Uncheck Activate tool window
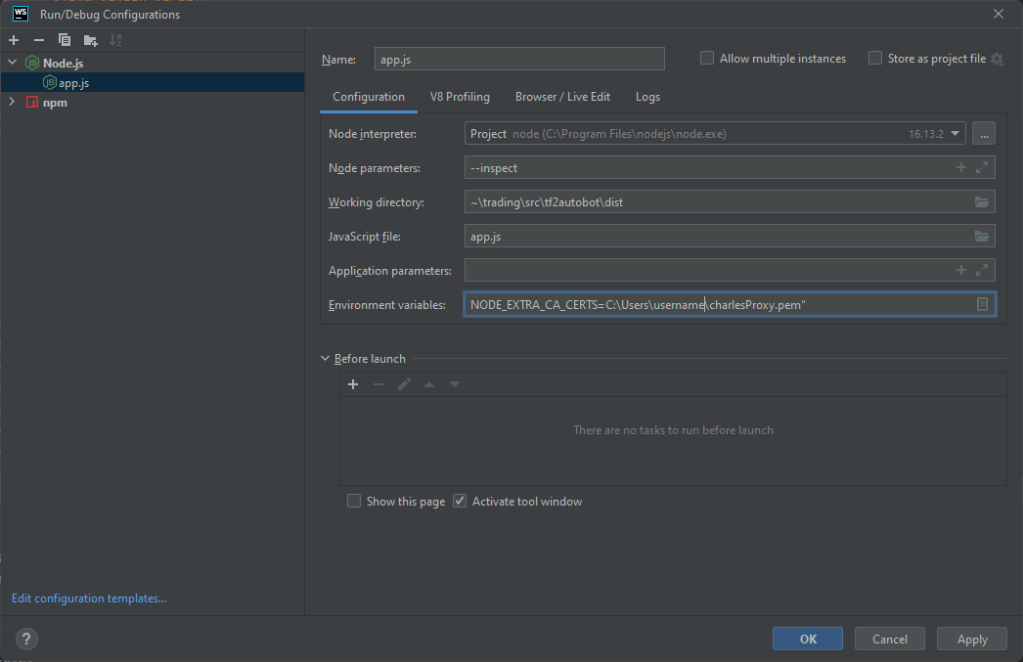 459,501
